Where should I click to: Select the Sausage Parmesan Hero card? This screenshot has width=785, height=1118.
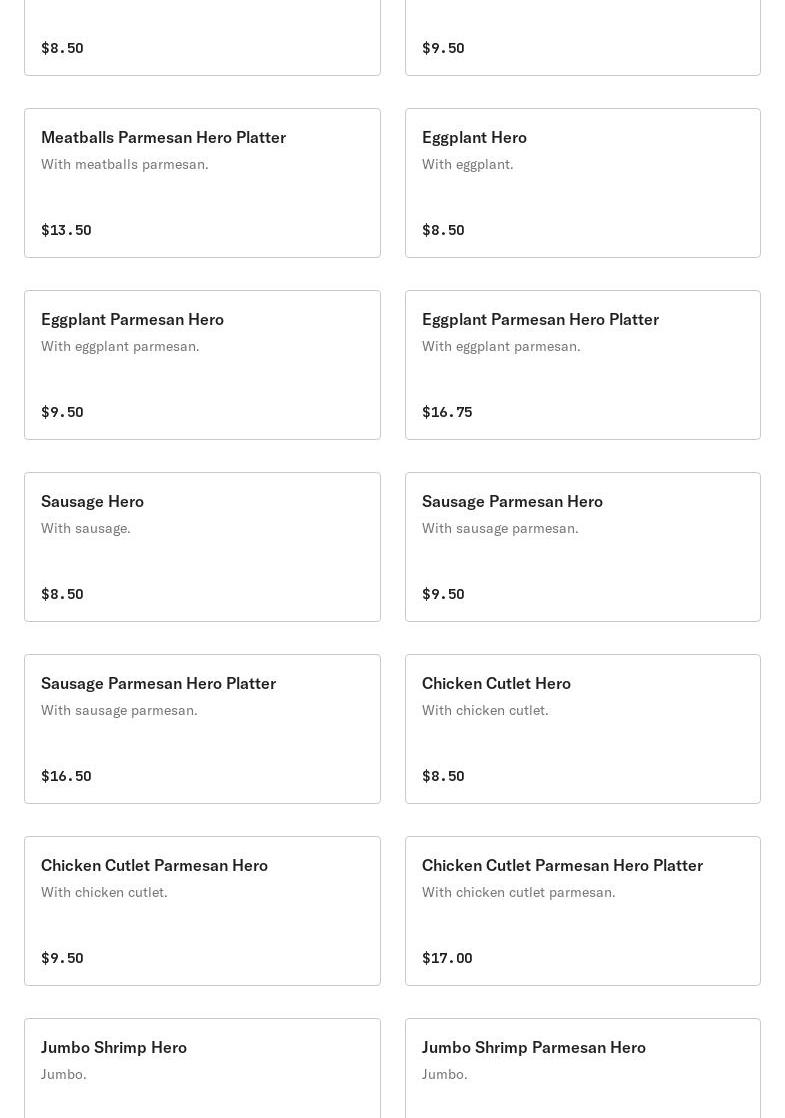click(x=582, y=547)
